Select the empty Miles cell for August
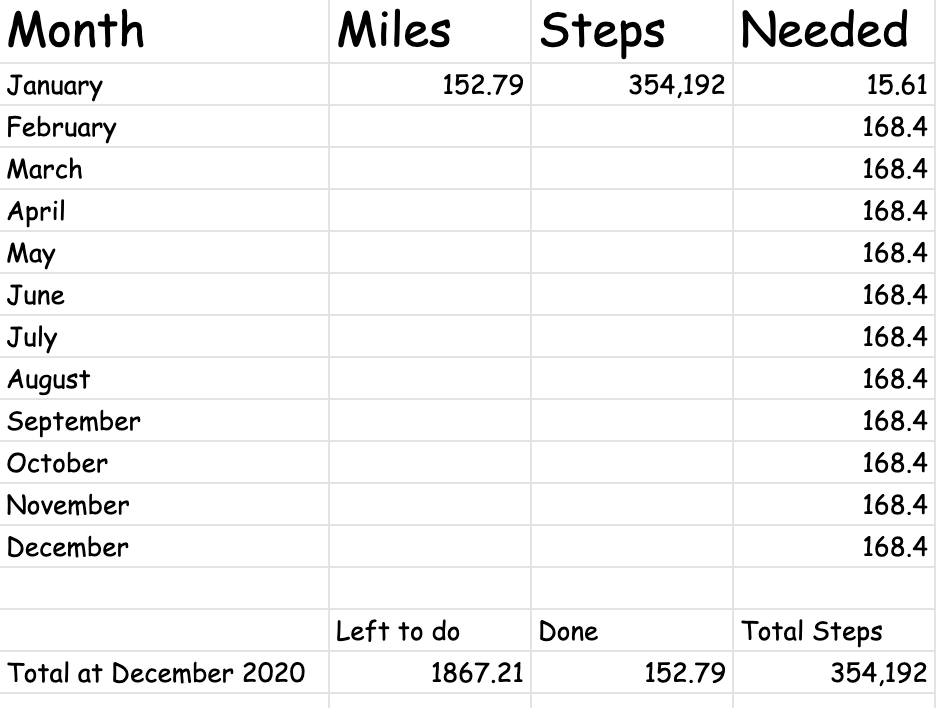The height and width of the screenshot is (708, 936). tap(430, 379)
